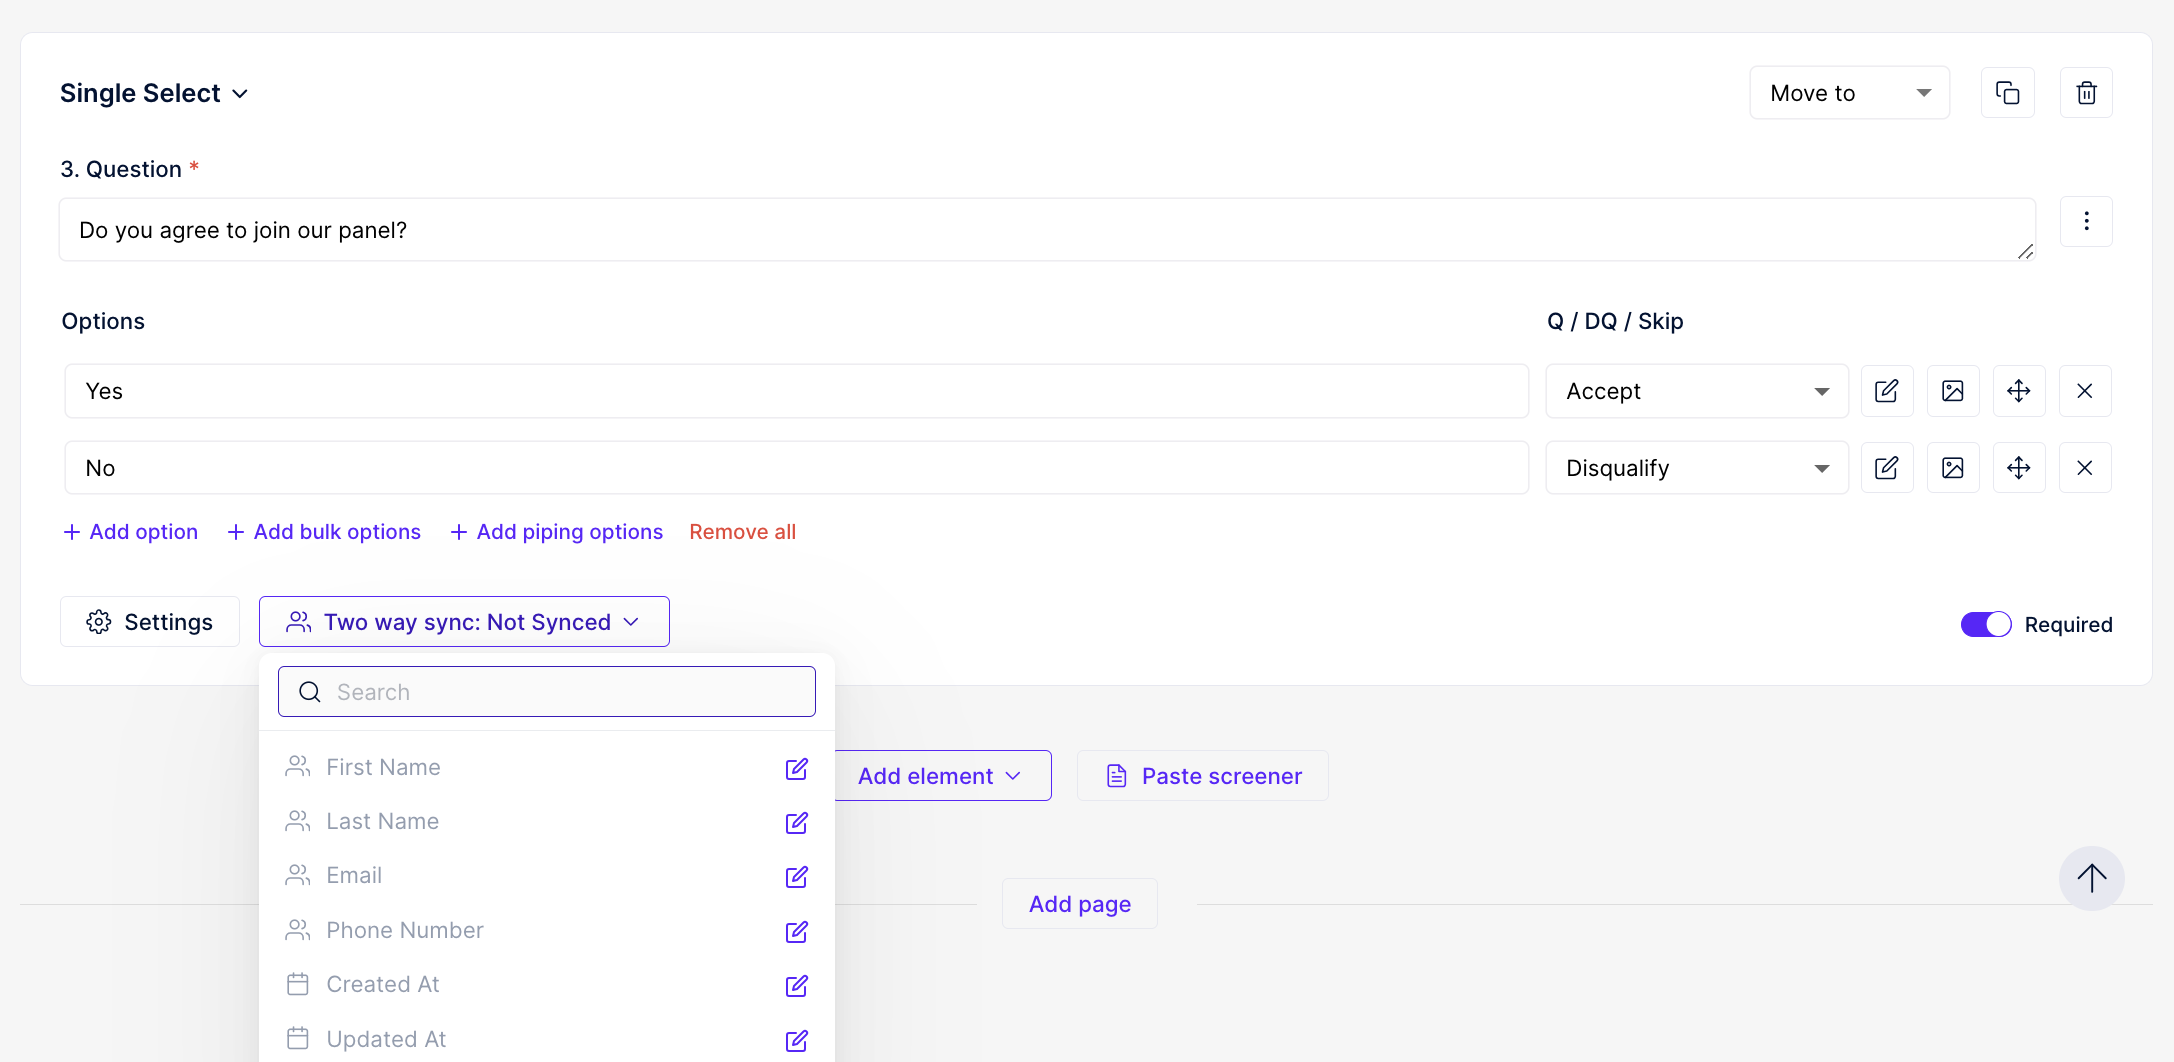Viewport: 2174px width, 1062px height.
Task: Click Add bulk options
Action: click(x=324, y=532)
